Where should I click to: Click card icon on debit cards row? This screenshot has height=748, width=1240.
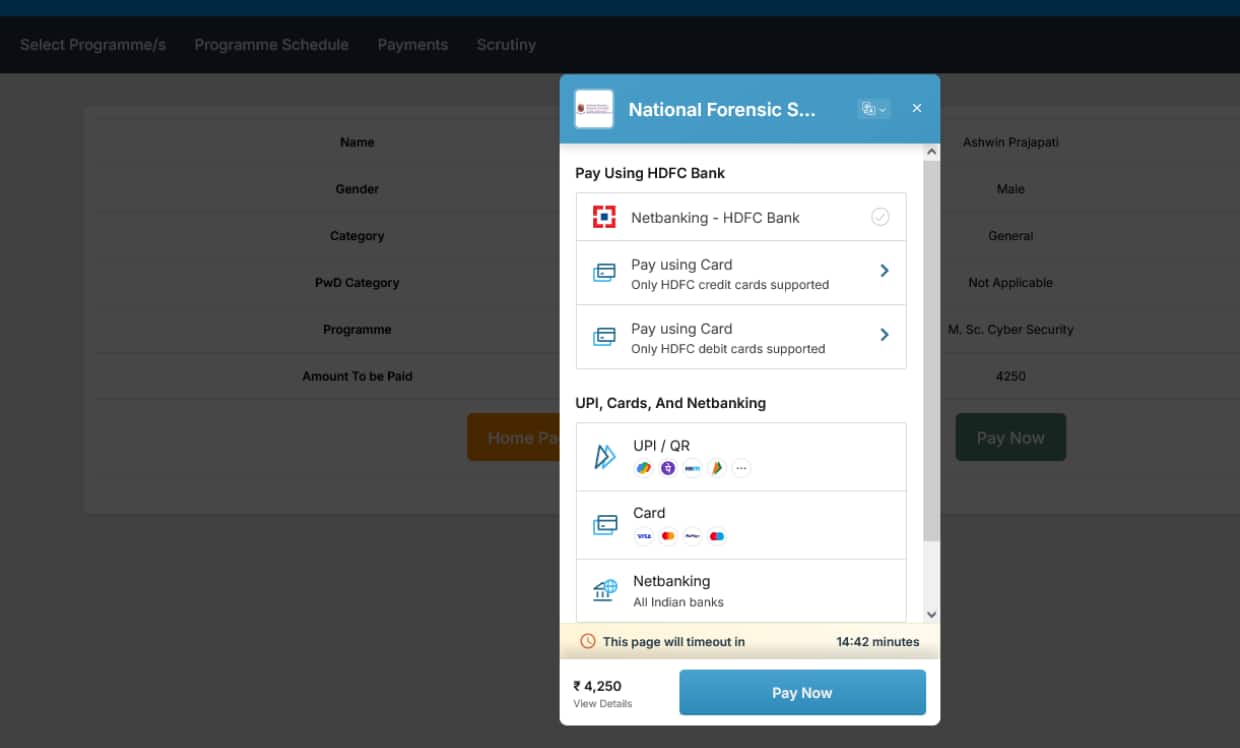(x=604, y=336)
